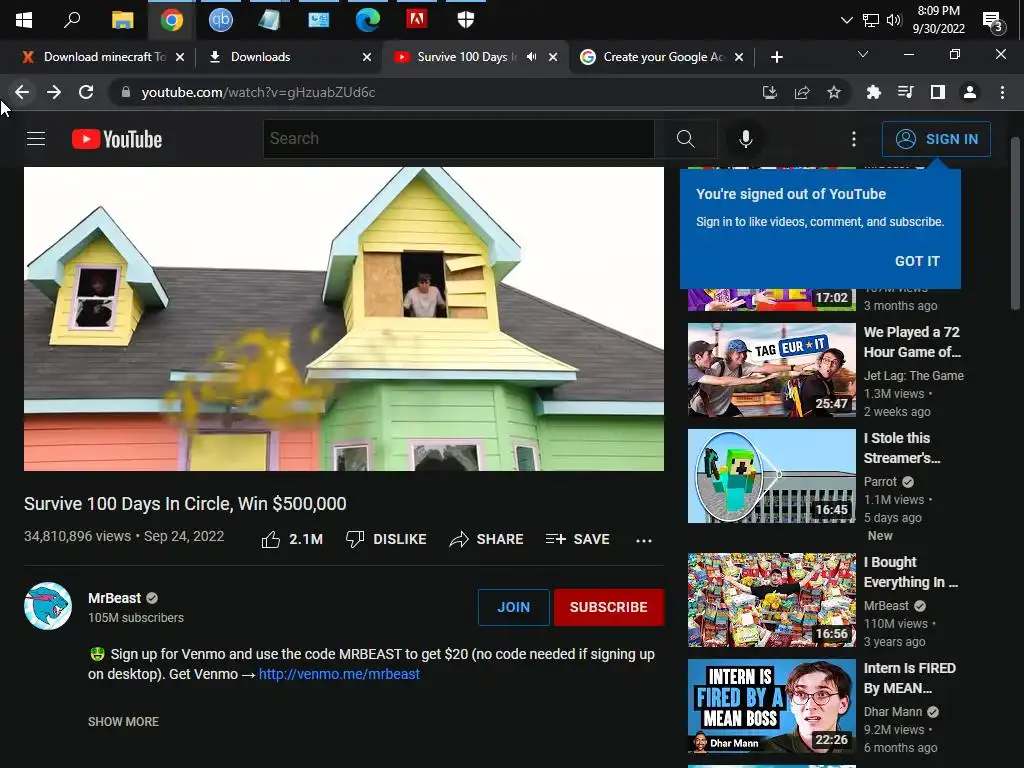1024x768 pixels.
Task: Open Windows Security shield icon
Action: coord(466,20)
